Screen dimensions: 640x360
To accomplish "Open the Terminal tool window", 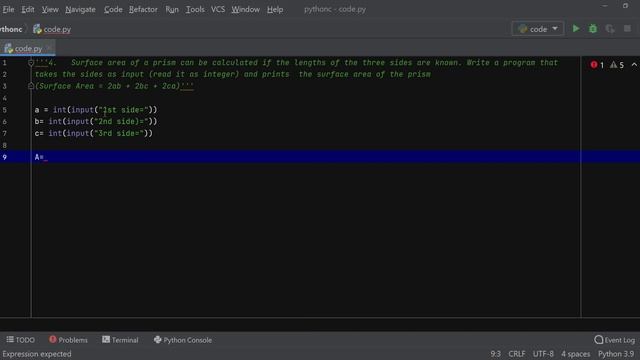I will [120, 340].
